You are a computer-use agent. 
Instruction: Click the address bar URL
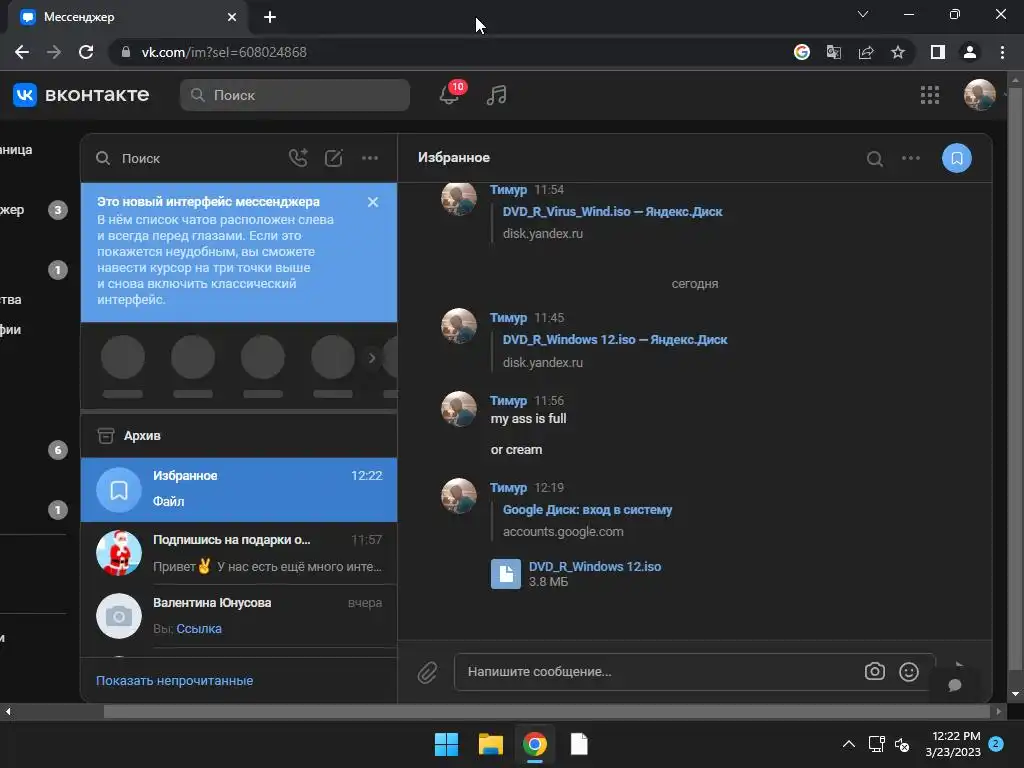click(x=224, y=52)
